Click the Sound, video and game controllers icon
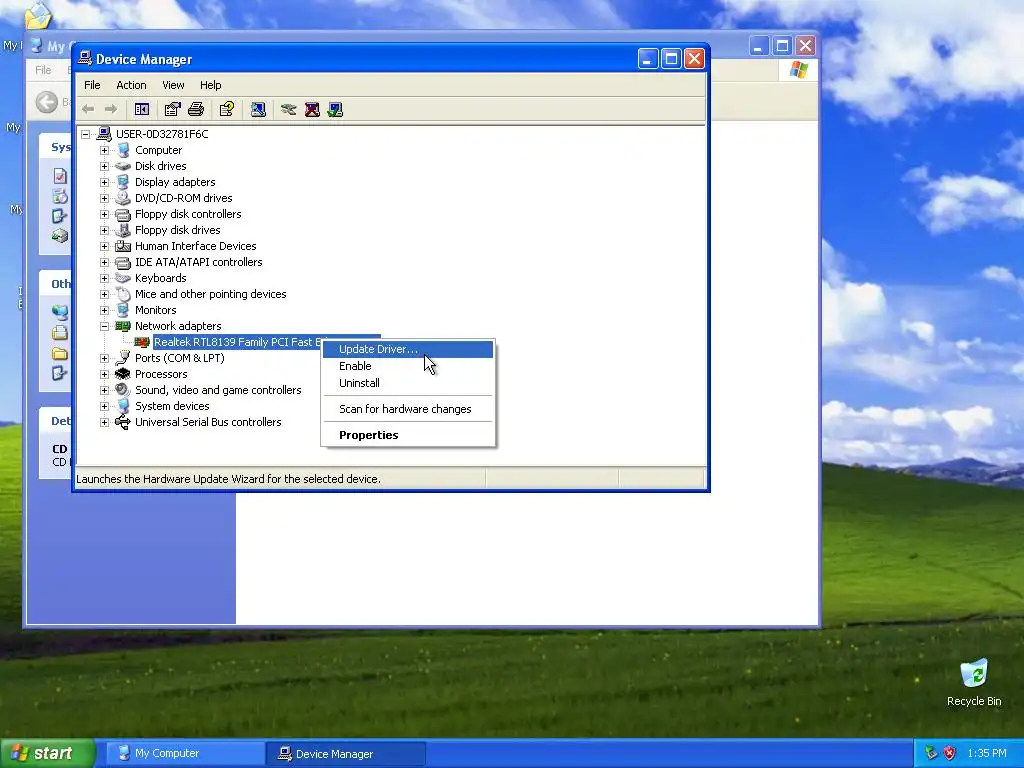This screenshot has height=768, width=1024. click(x=123, y=390)
